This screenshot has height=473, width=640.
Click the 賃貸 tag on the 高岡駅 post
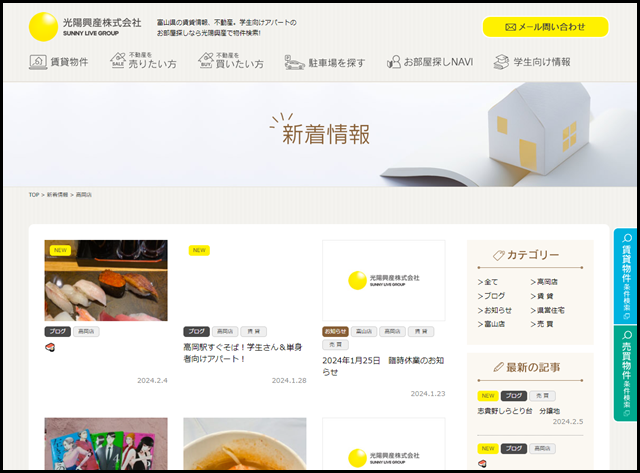pyautogui.click(x=253, y=332)
